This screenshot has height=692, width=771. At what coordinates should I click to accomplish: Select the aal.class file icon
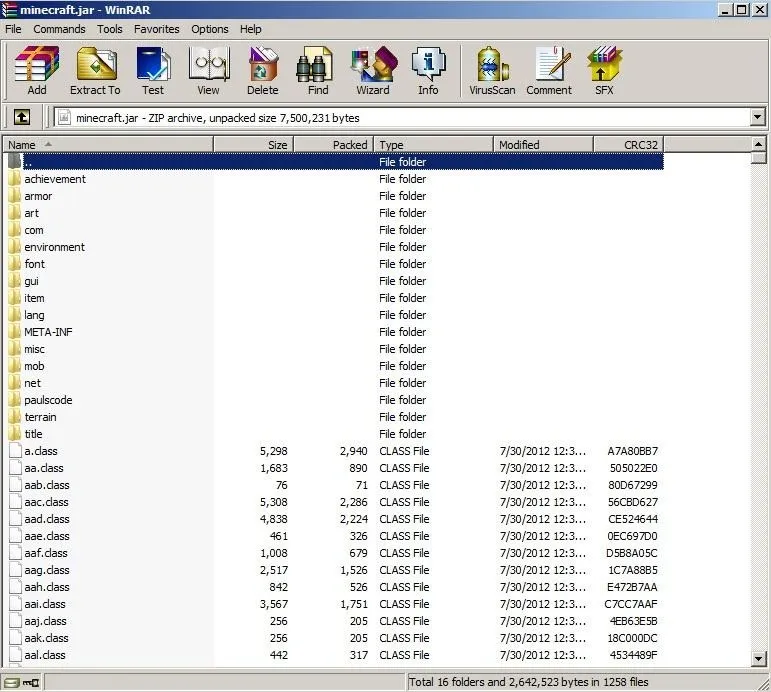(16, 655)
